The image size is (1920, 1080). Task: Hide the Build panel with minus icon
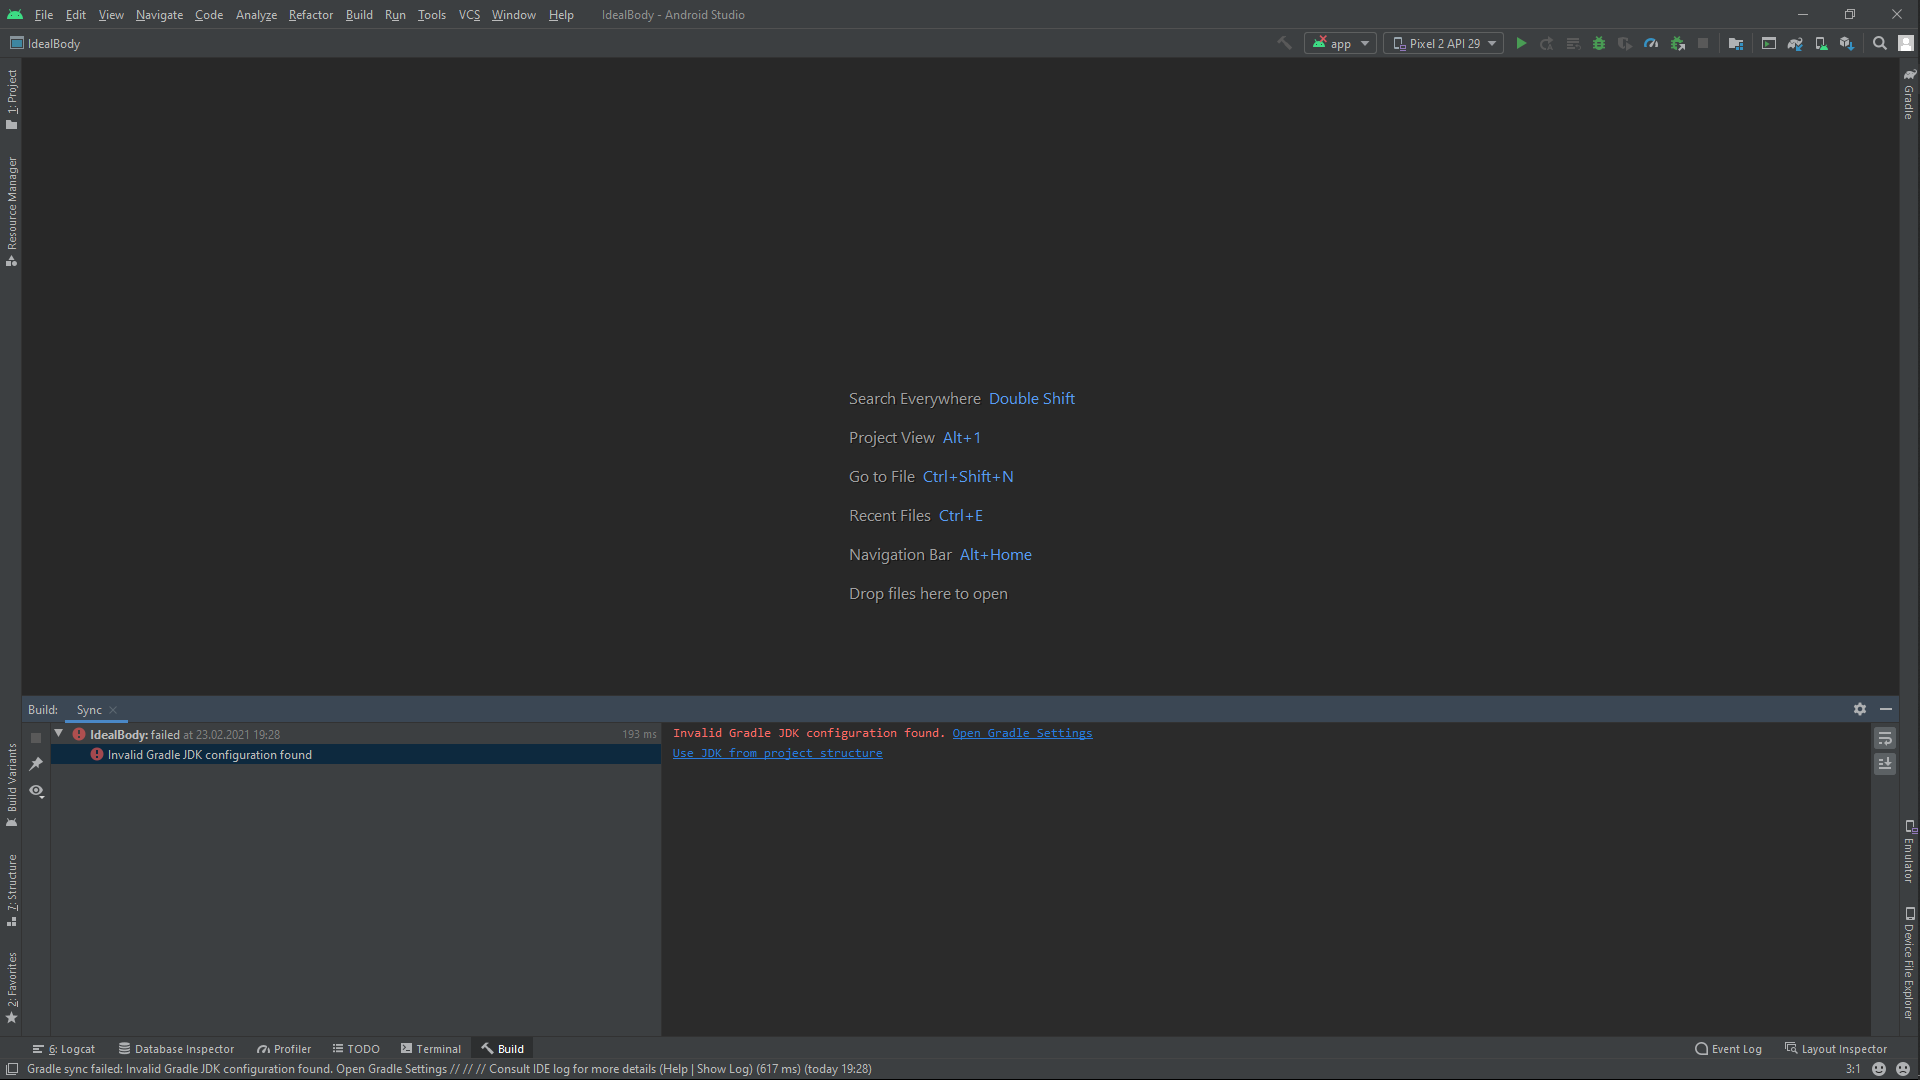(1886, 709)
